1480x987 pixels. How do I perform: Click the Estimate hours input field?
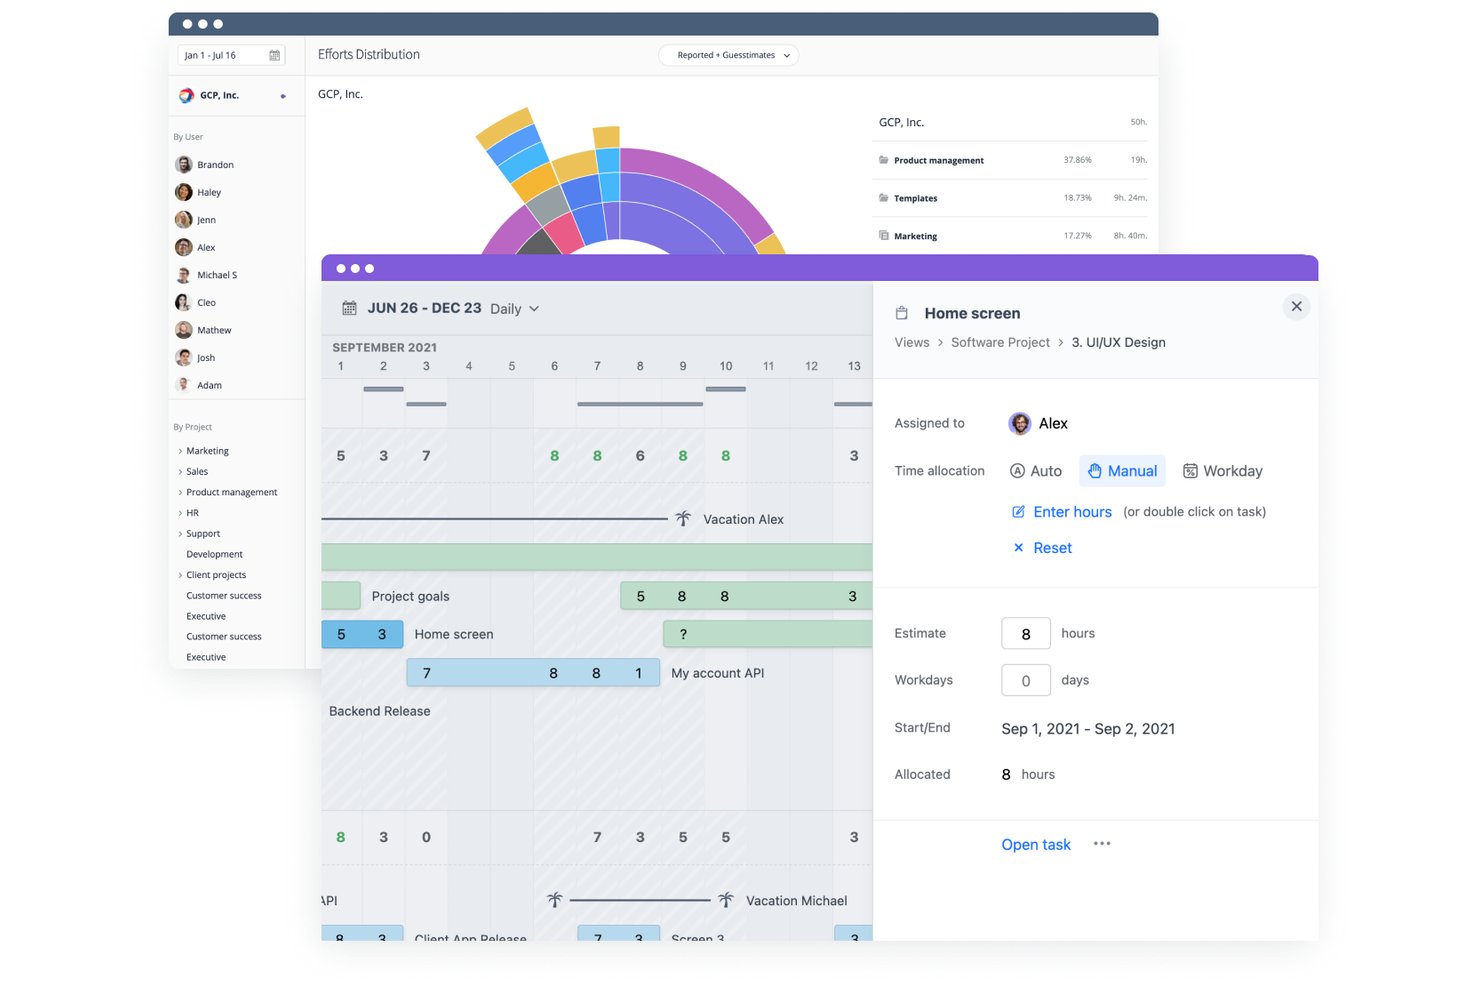pos(1026,634)
